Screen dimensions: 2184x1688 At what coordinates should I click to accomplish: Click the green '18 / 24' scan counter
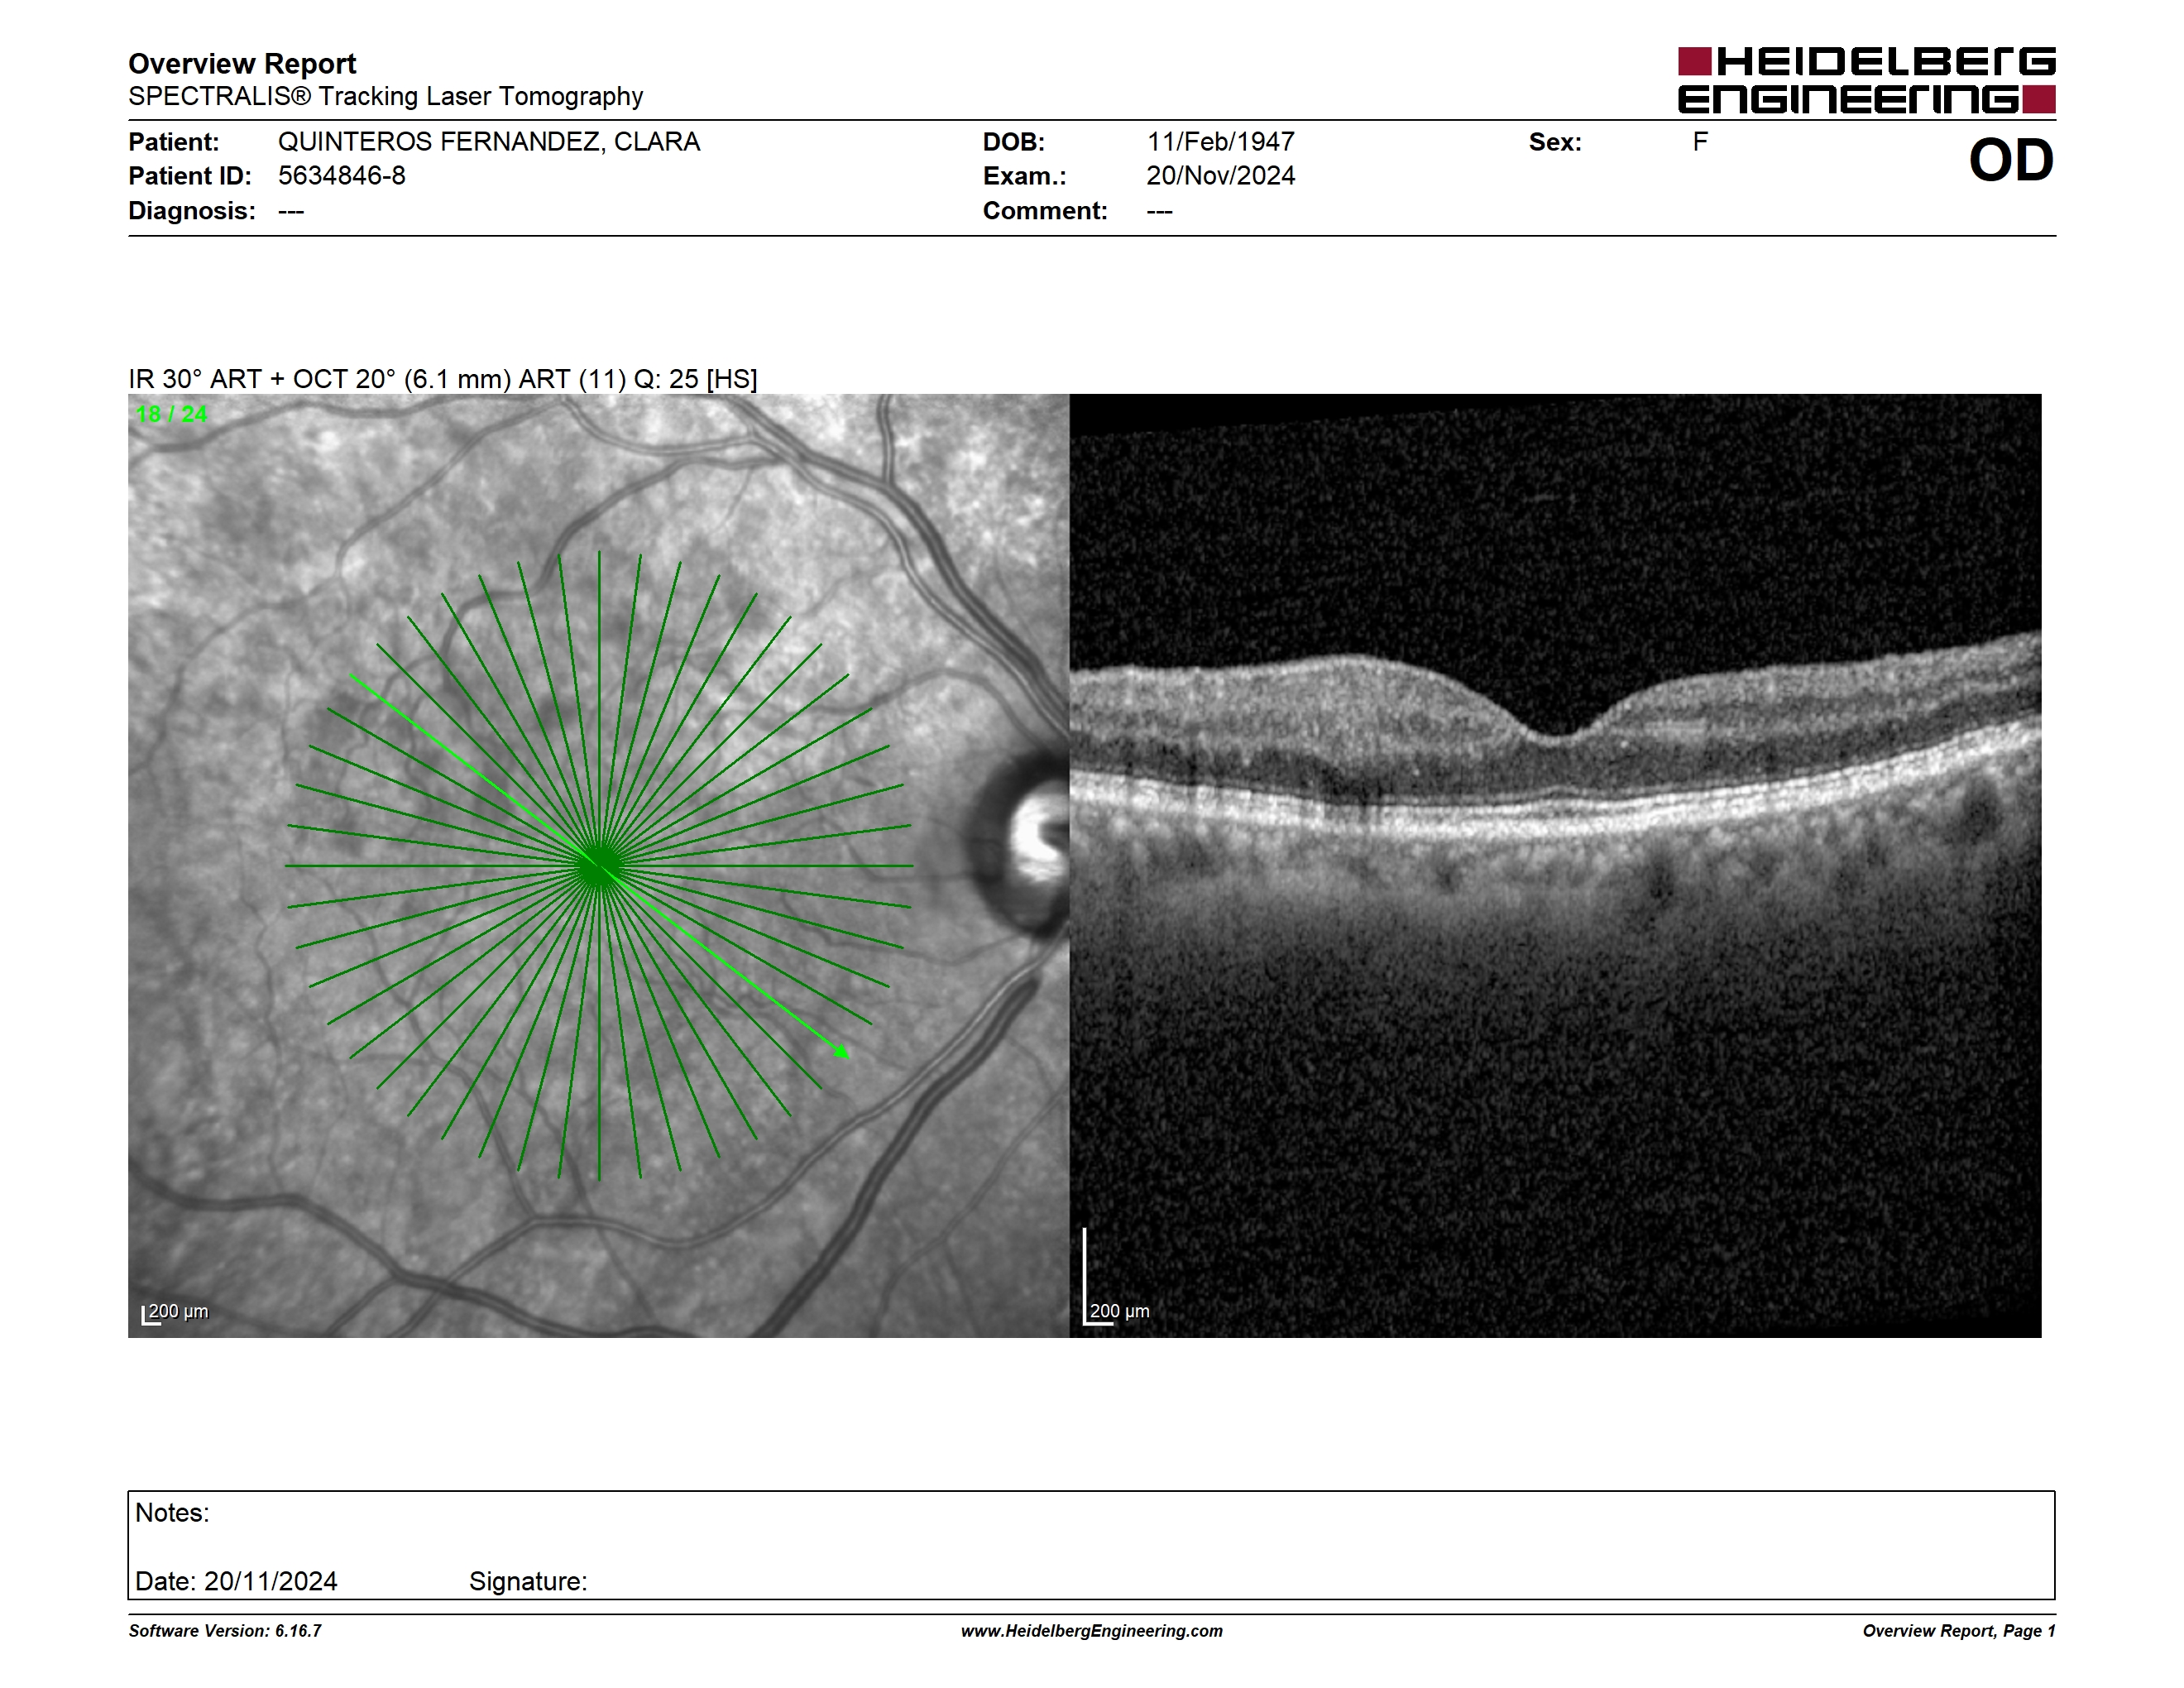[172, 414]
